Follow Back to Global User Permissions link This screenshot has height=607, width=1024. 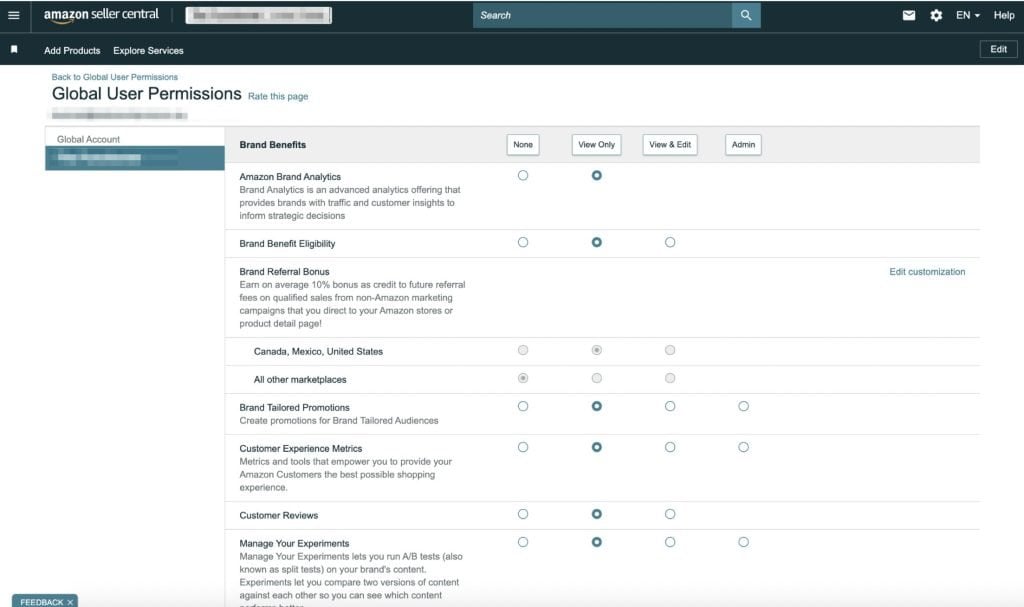(114, 77)
